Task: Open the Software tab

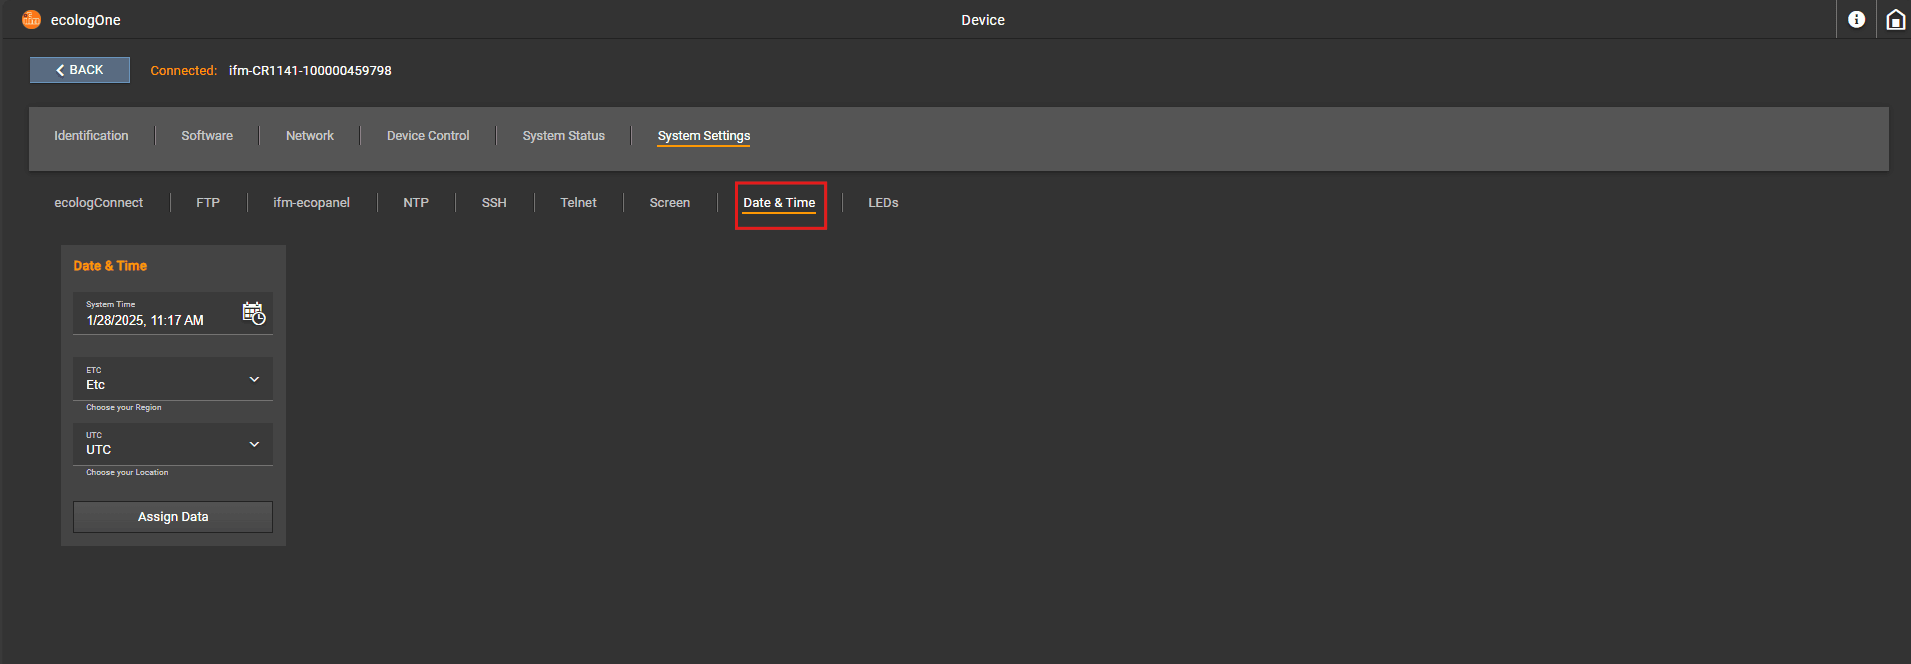Action: coord(207,136)
